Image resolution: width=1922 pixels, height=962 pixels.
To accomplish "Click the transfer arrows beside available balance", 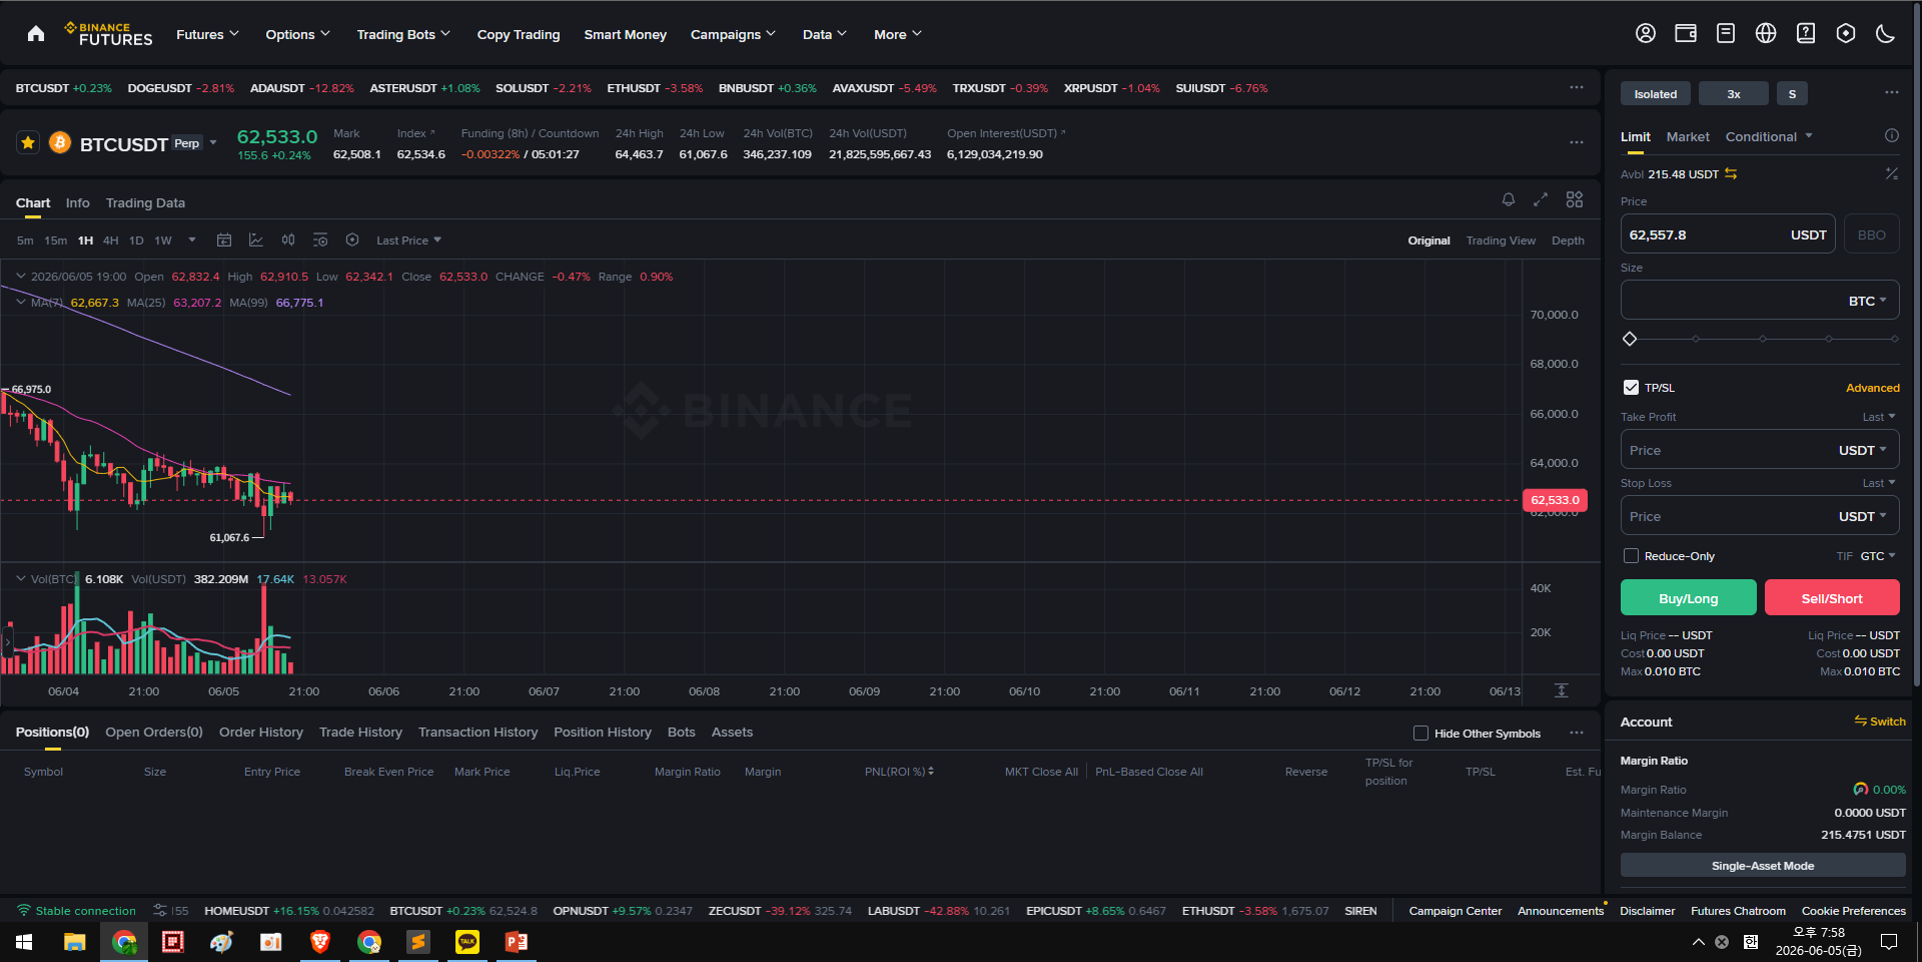I will tap(1731, 174).
